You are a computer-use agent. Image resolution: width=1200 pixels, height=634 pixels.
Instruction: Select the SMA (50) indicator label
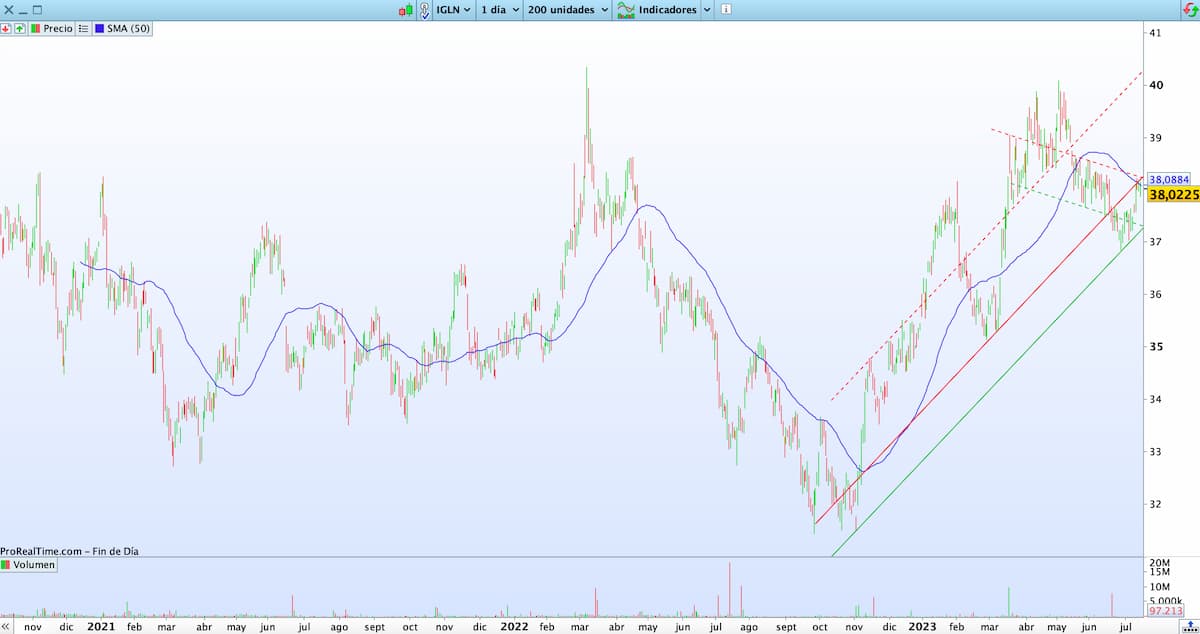(x=128, y=29)
